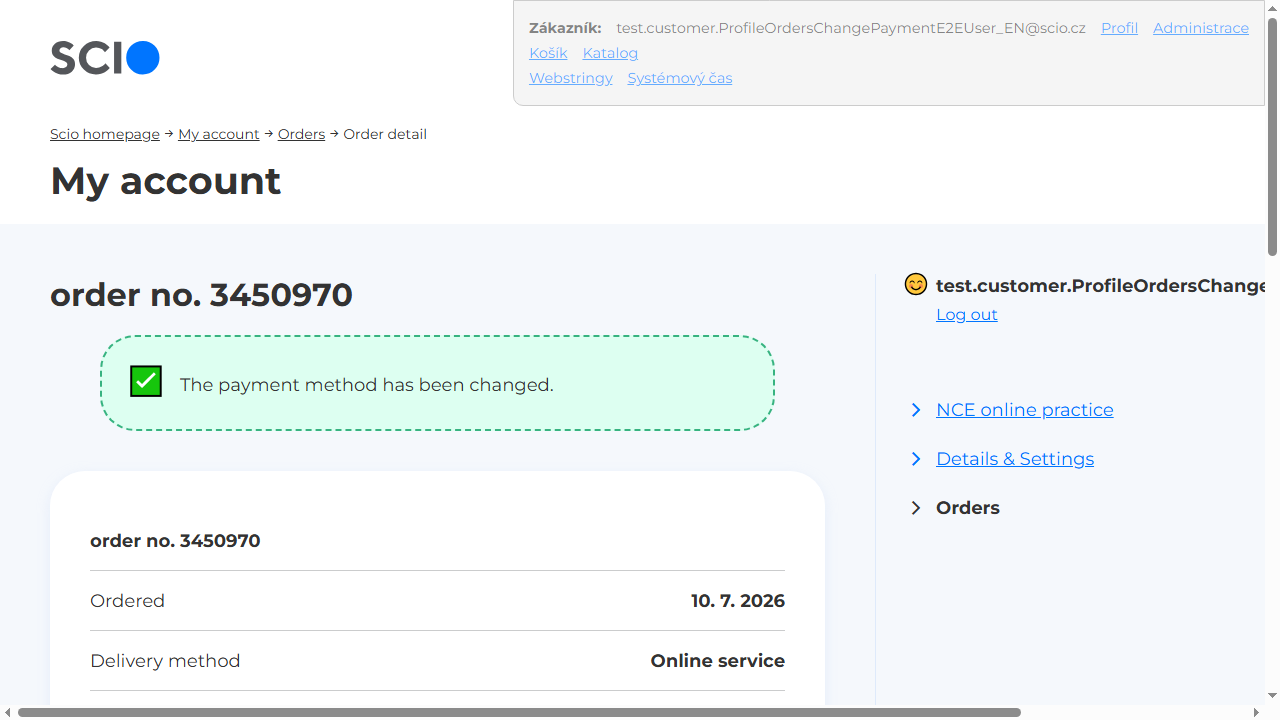The height and width of the screenshot is (720, 1280).
Task: Click the 'Order detail' breadcrumb text
Action: point(385,134)
